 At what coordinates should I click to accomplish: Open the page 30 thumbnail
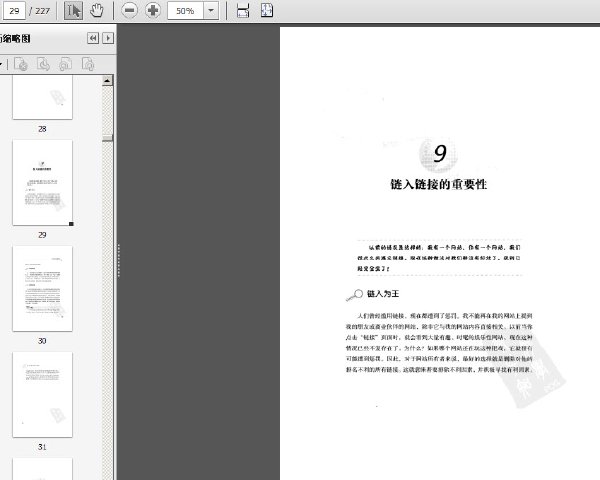click(x=42, y=289)
